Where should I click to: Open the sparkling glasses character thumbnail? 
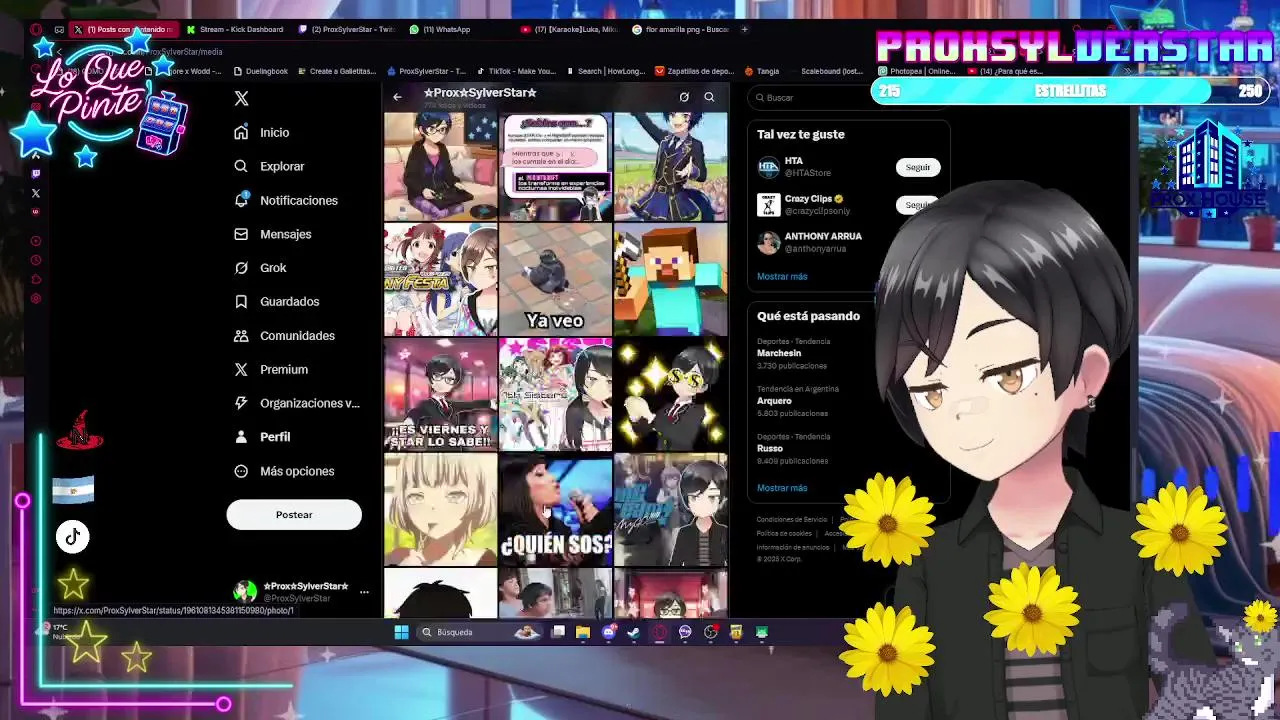pyautogui.click(x=670, y=395)
